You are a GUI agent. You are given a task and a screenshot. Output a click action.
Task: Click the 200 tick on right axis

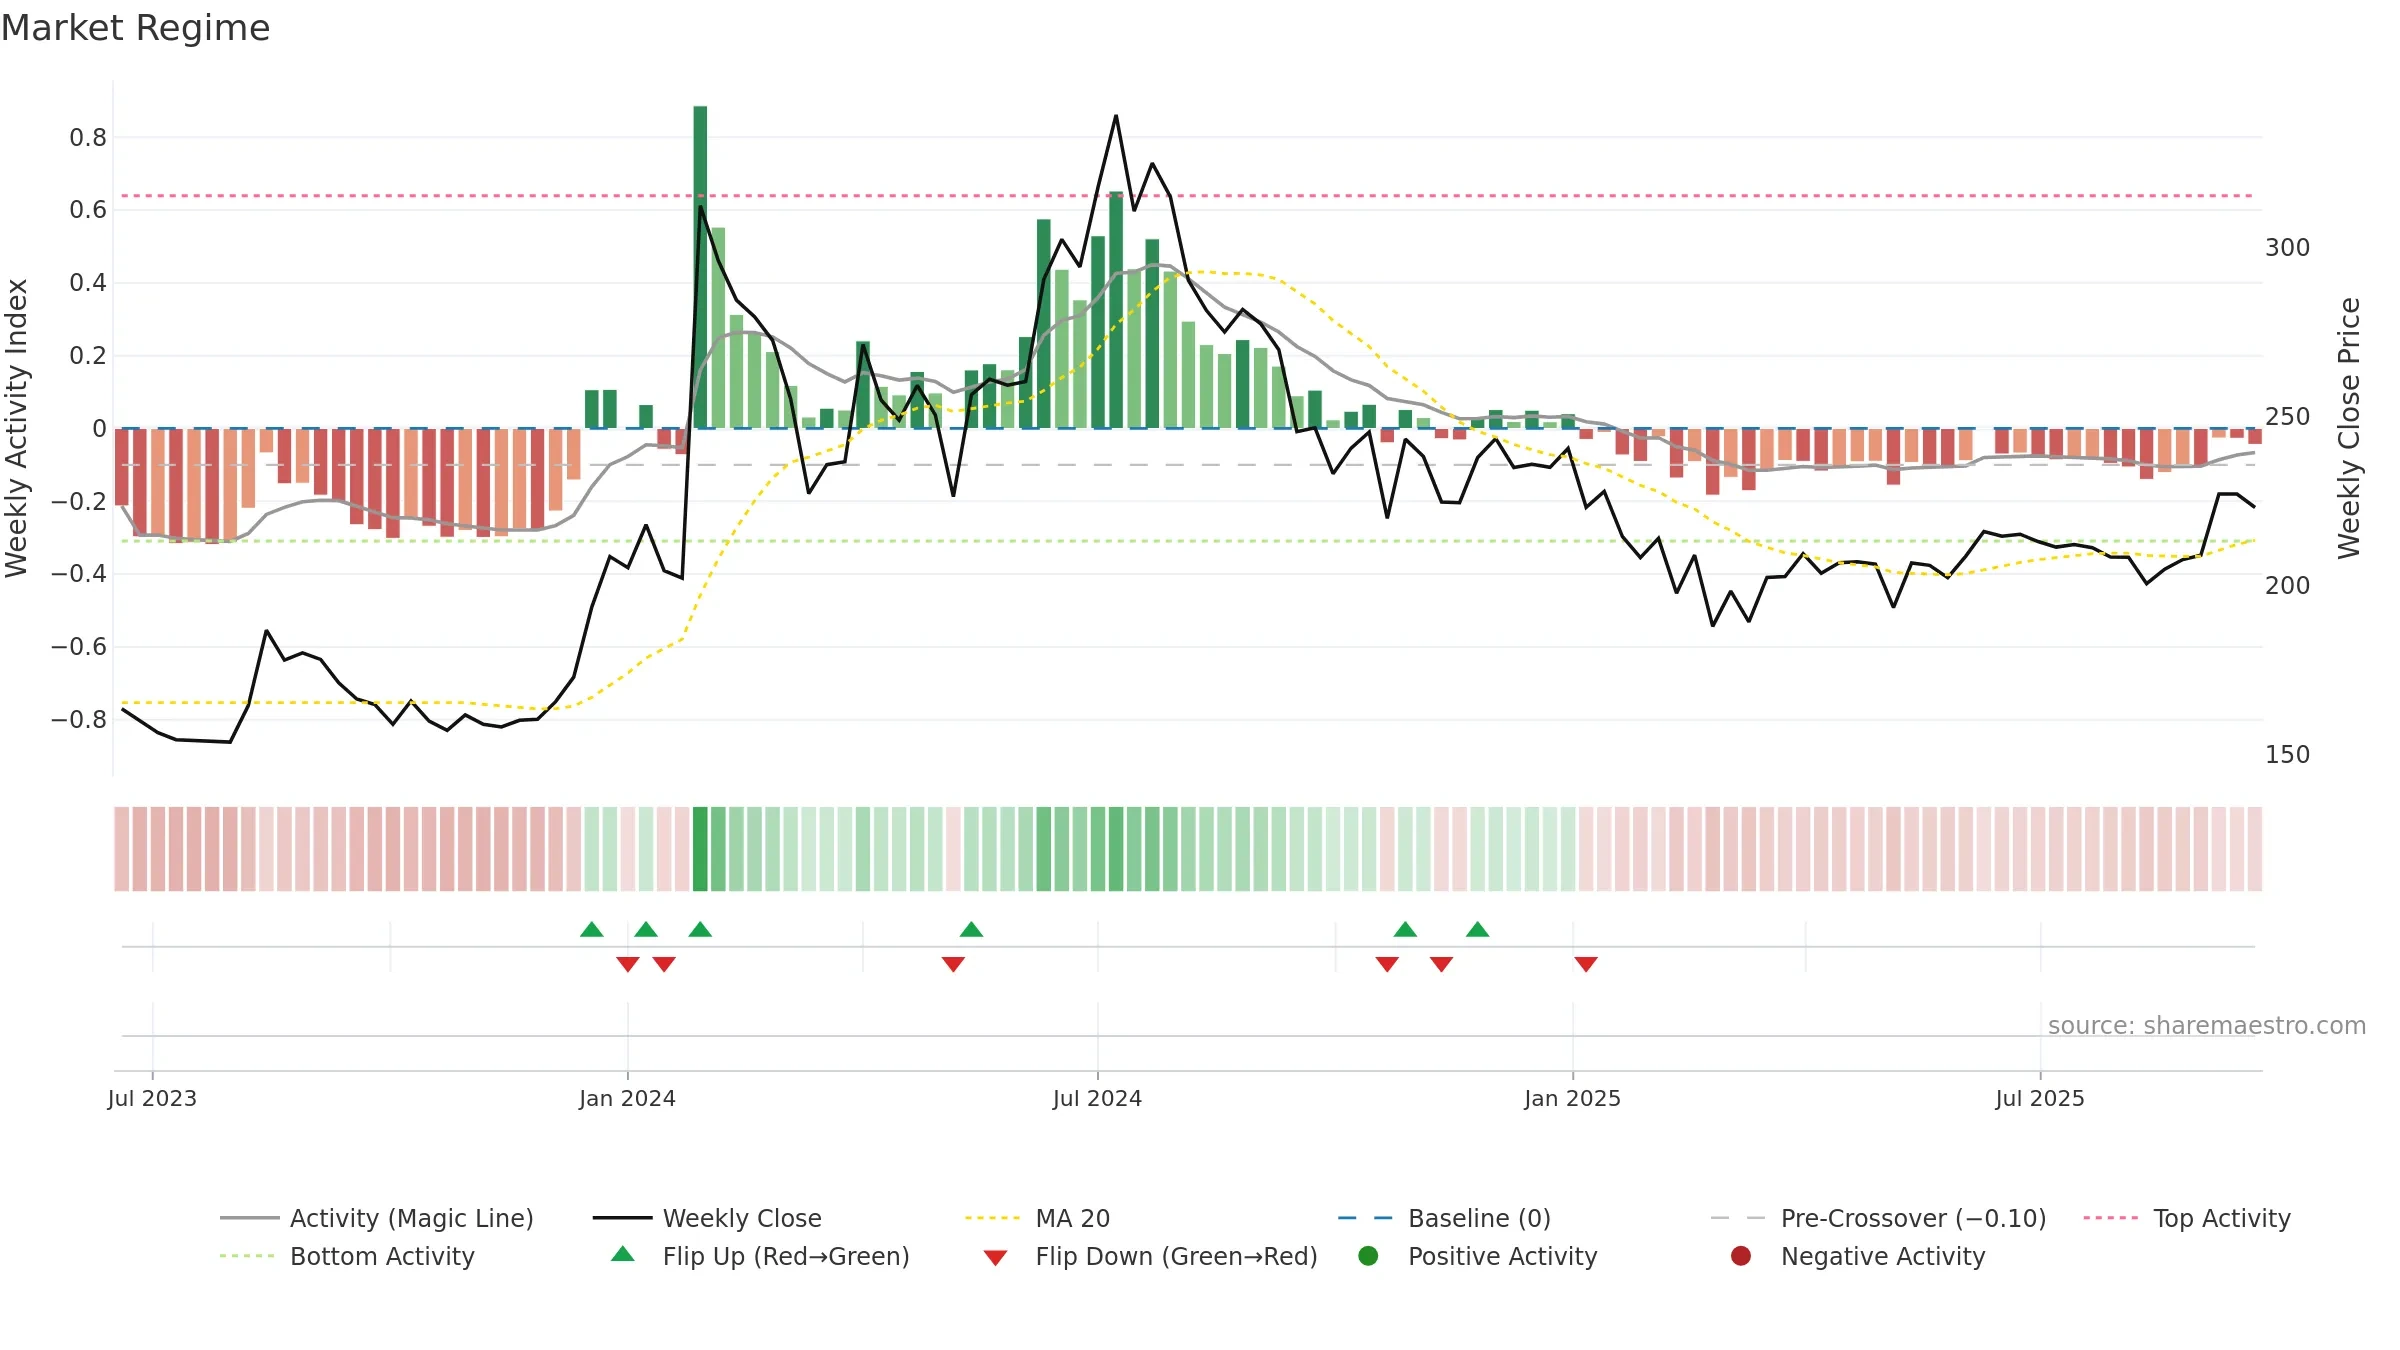pyautogui.click(x=2288, y=585)
